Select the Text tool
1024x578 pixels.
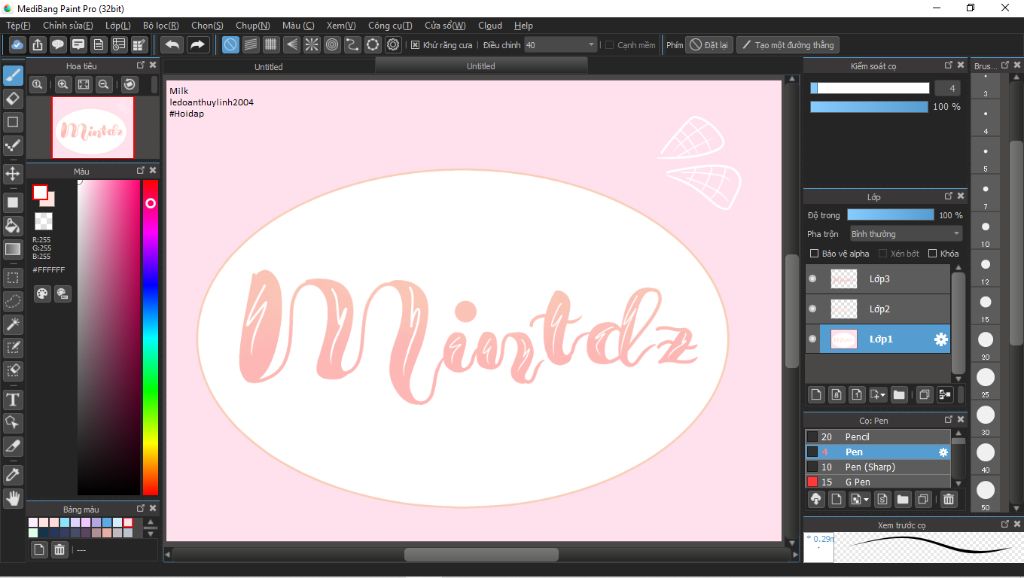[13, 399]
